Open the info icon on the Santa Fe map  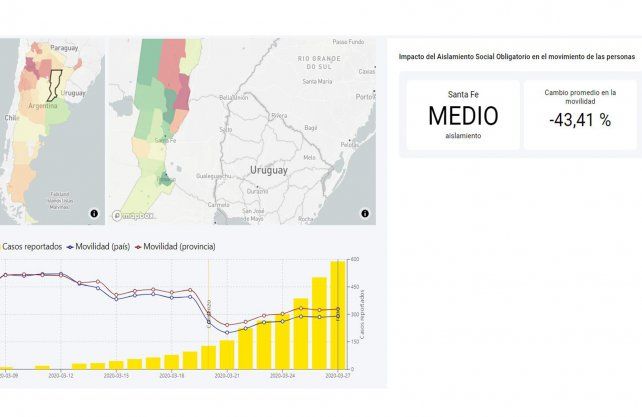[365, 213]
